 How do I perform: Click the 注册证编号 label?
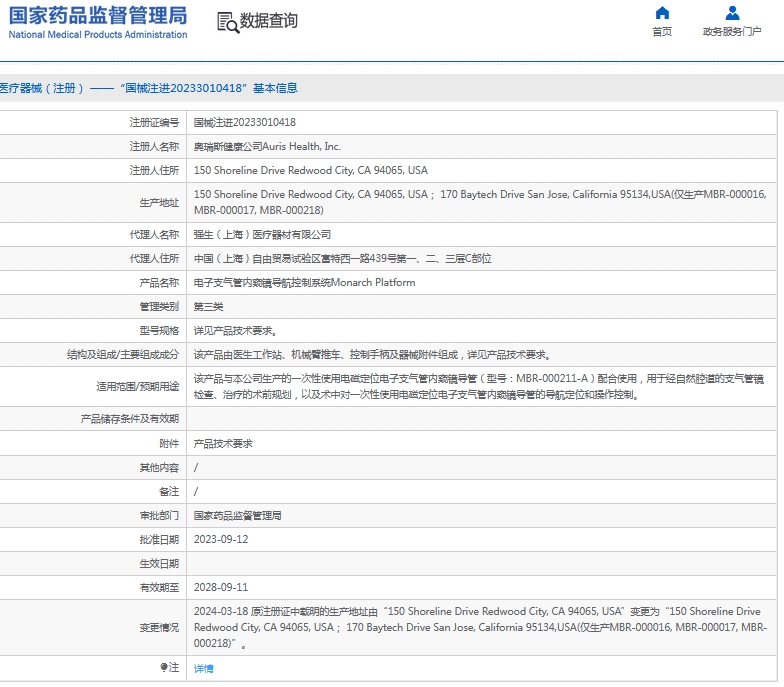click(154, 122)
